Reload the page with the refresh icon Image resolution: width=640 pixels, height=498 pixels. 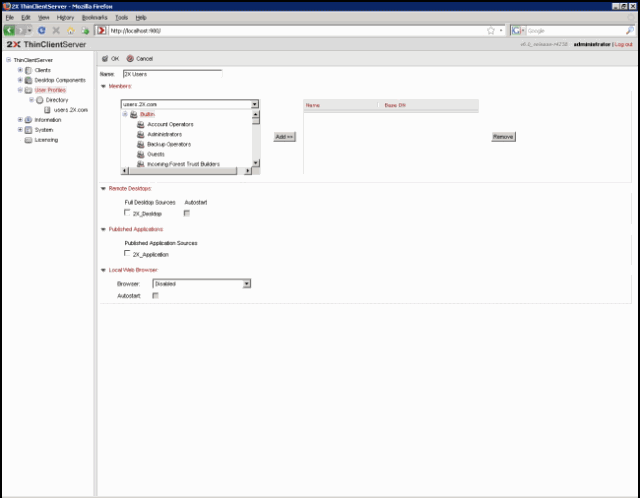[42, 30]
